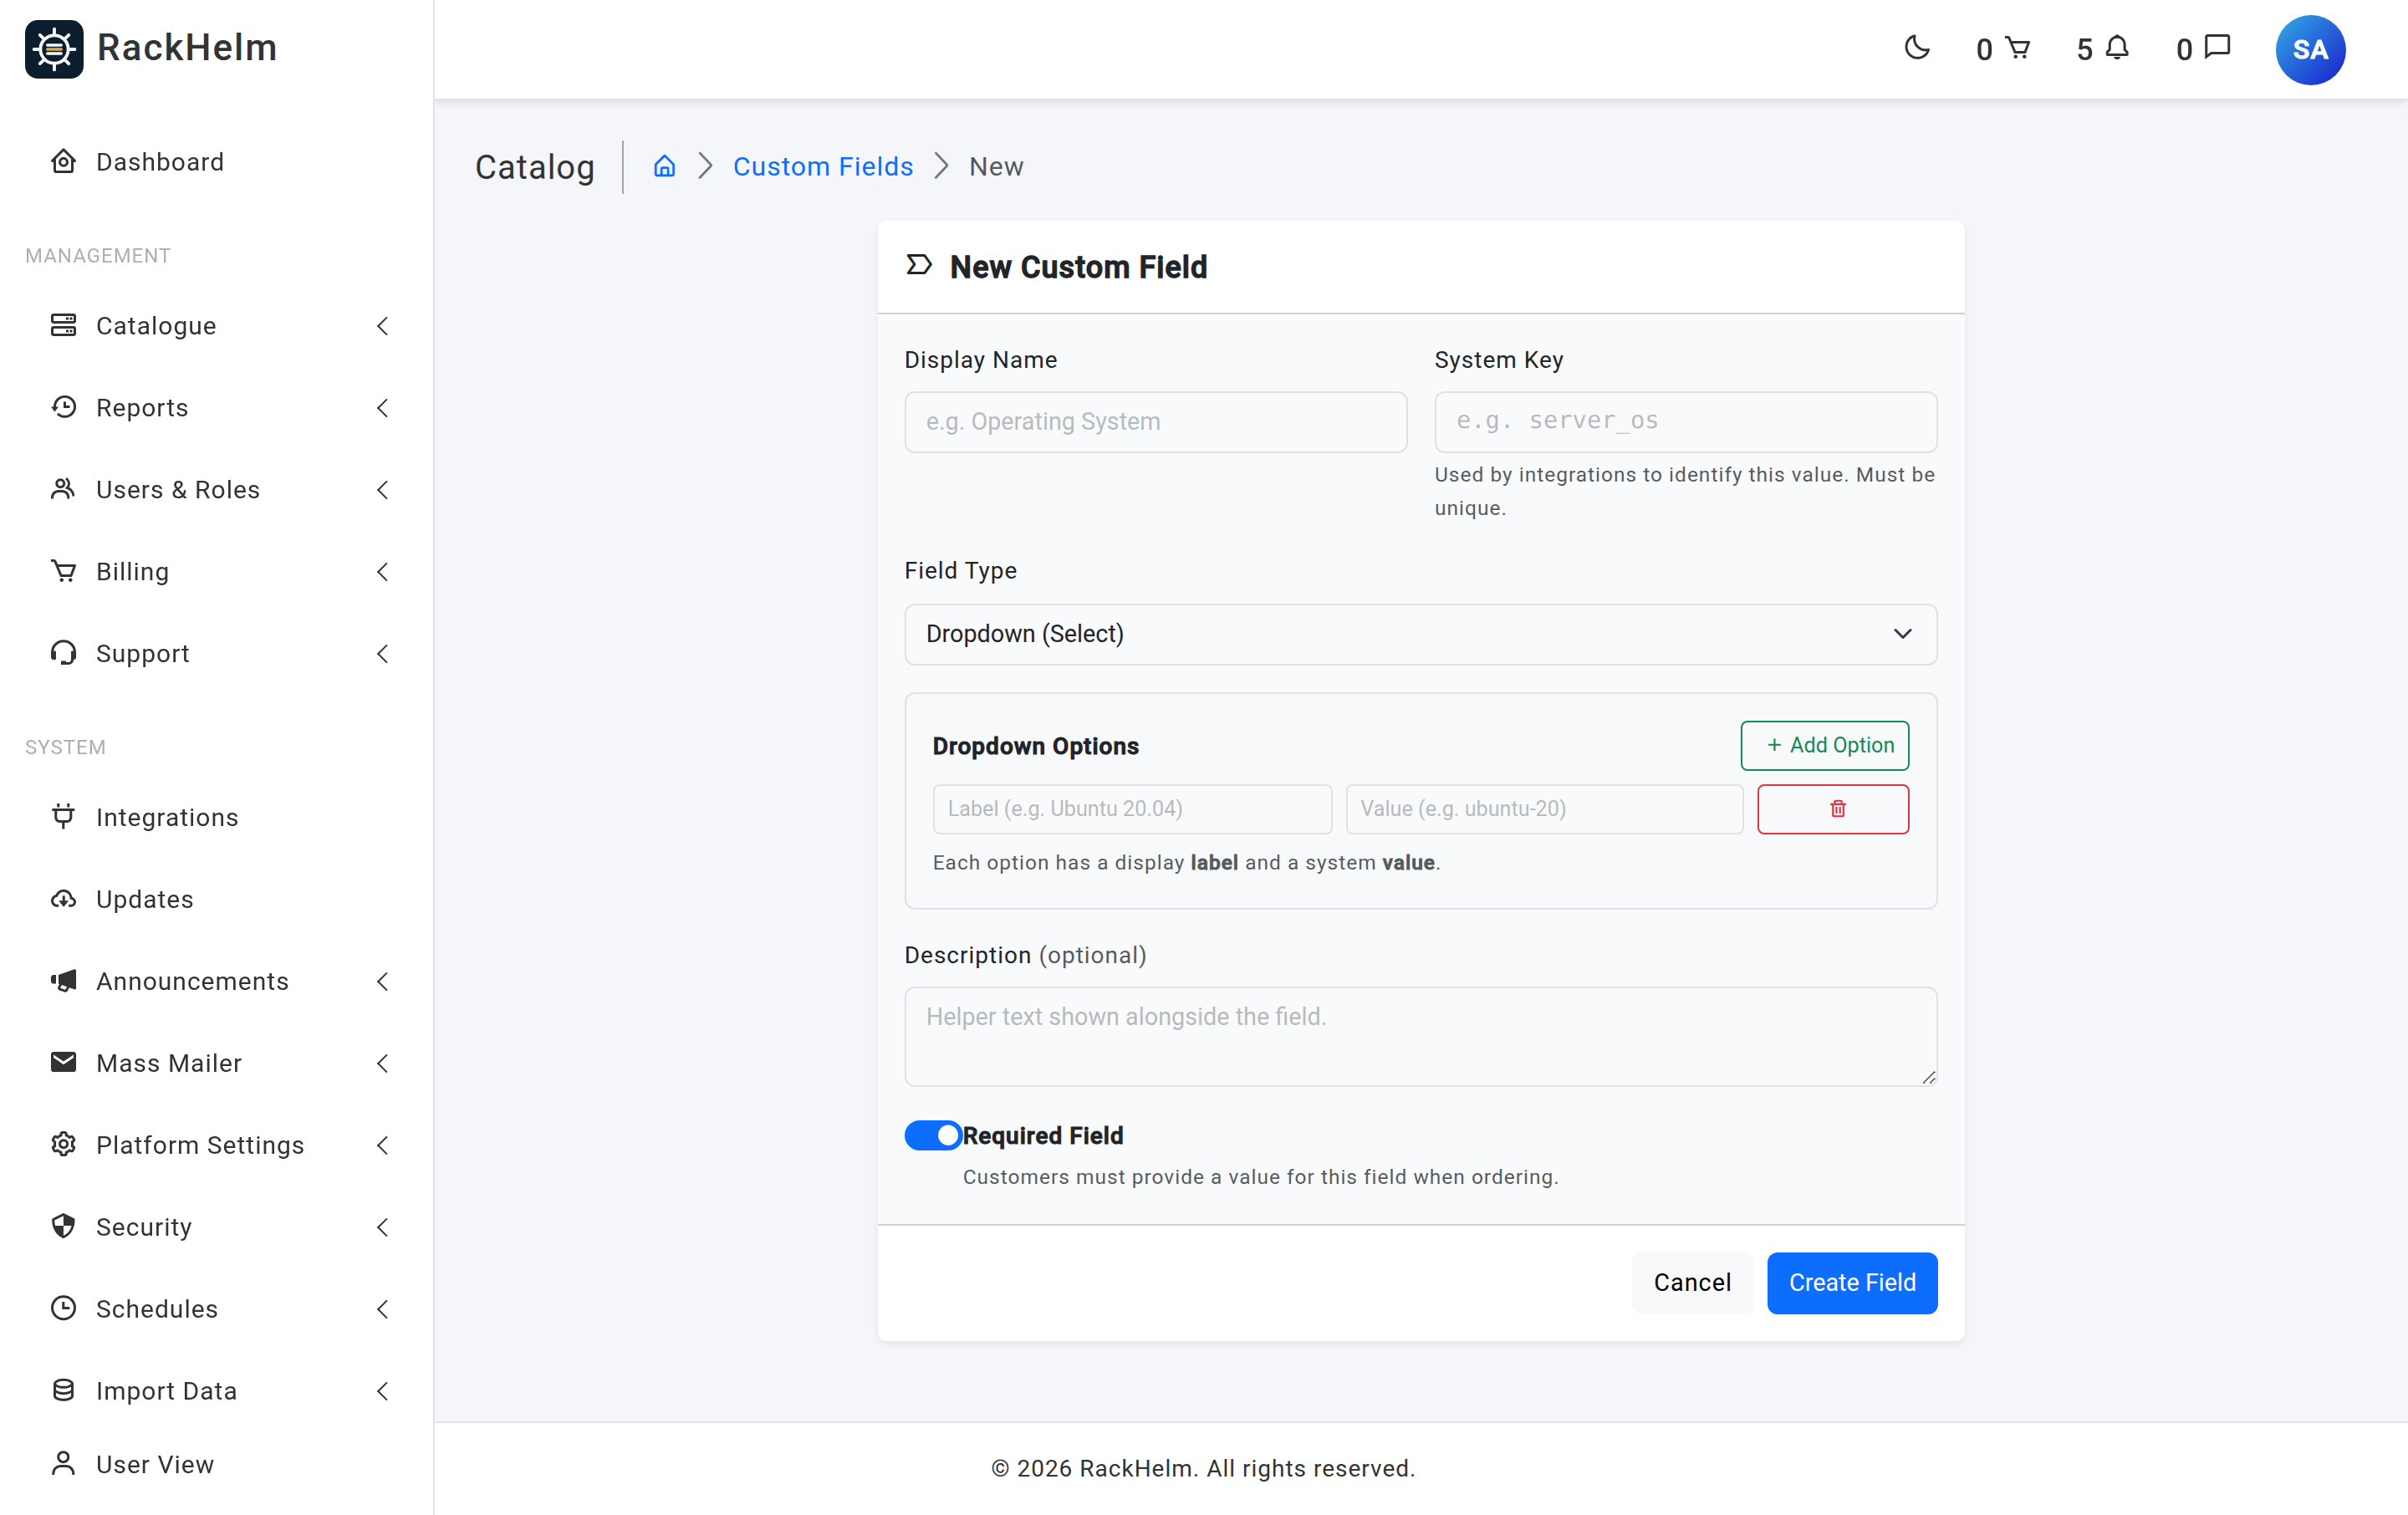Open the Field Type dropdown
This screenshot has width=2408, height=1515.
(1420, 634)
